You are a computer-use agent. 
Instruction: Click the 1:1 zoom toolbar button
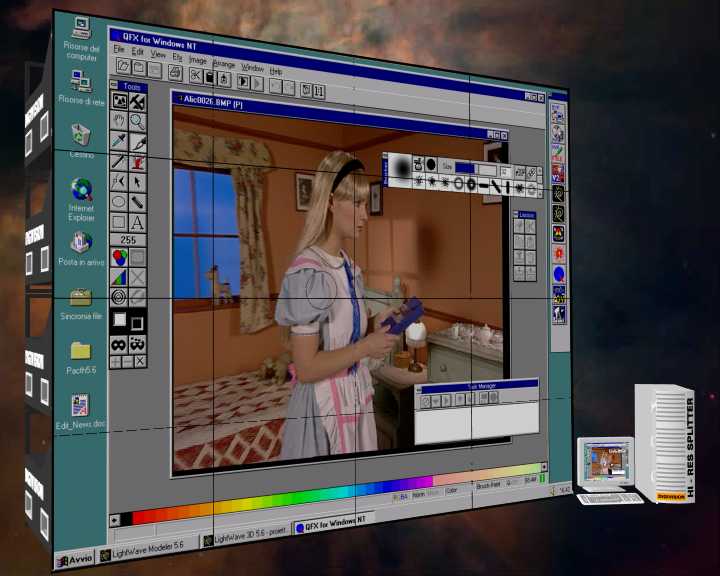tap(319, 91)
